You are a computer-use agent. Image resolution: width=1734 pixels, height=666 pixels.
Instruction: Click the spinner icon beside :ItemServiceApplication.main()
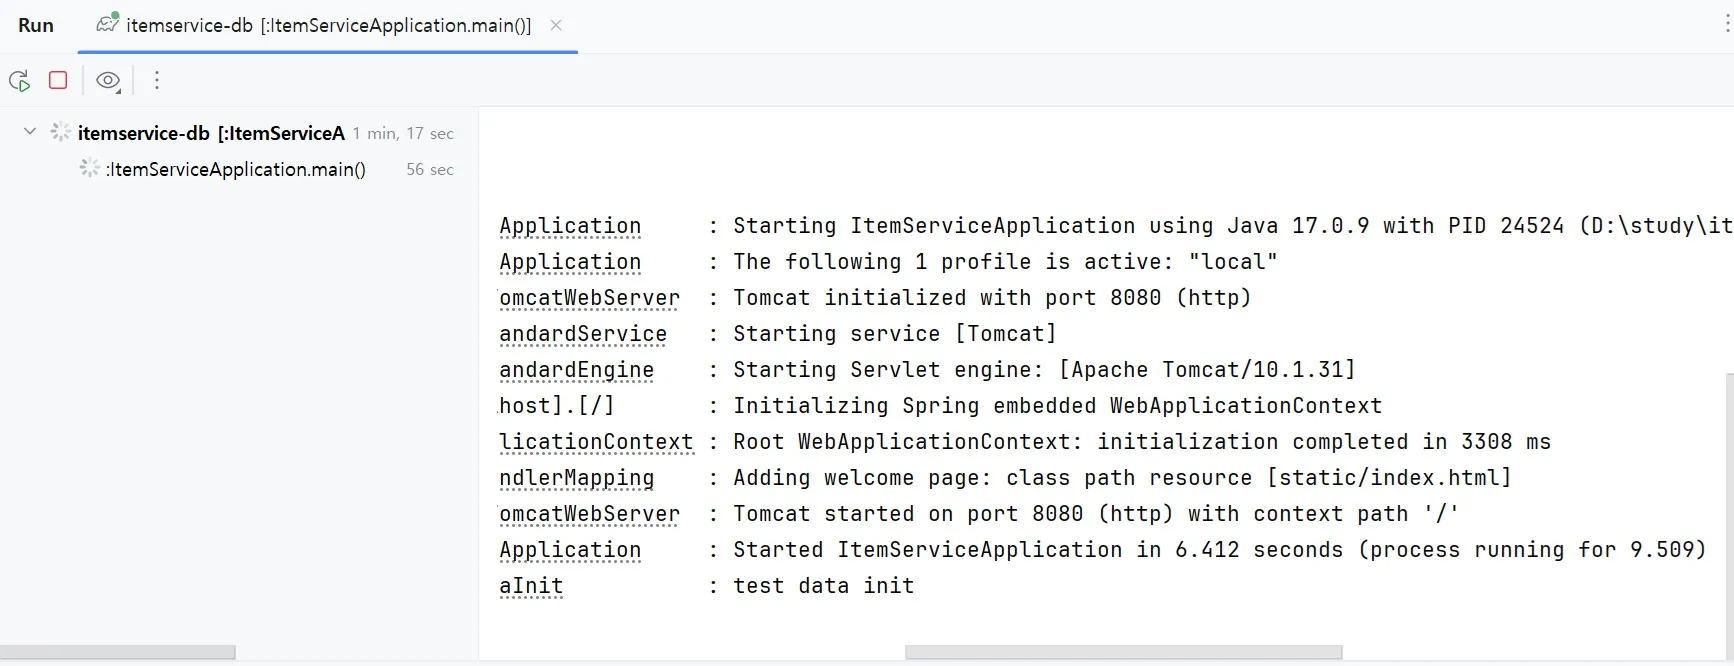[x=90, y=169]
